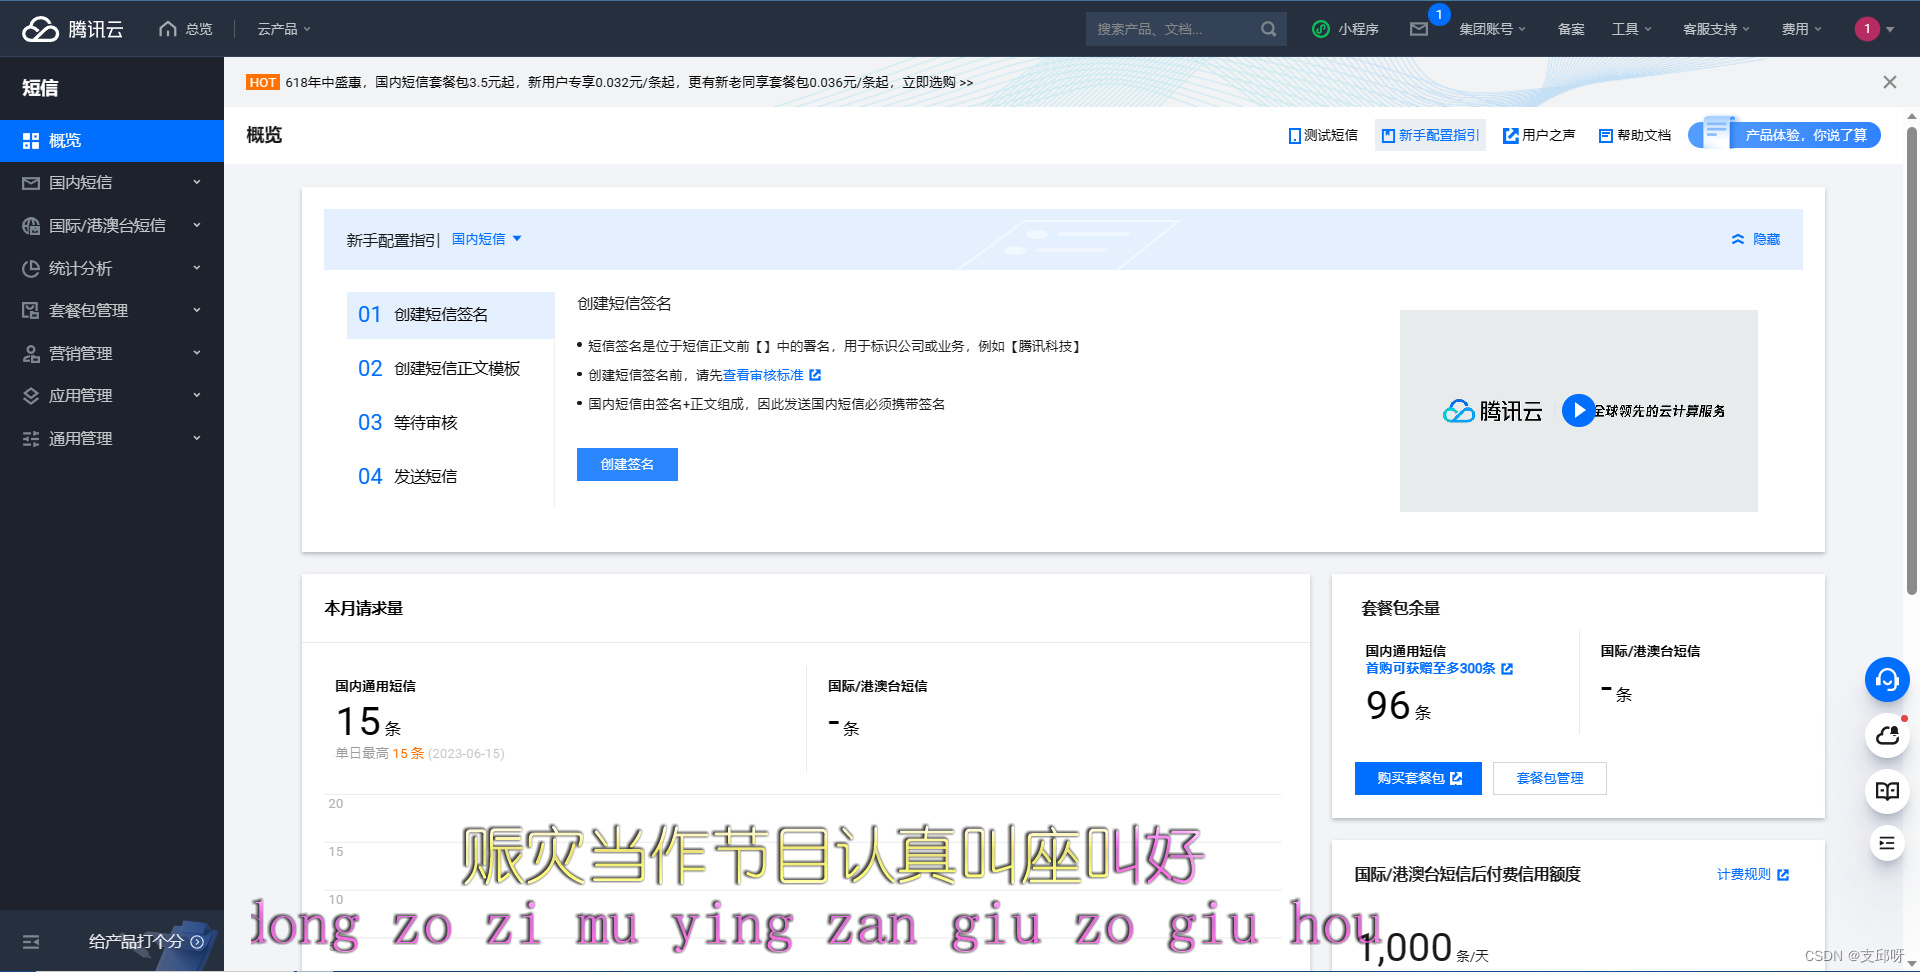Open 集团账号 account dropdown
The image size is (1920, 972).
click(1492, 29)
